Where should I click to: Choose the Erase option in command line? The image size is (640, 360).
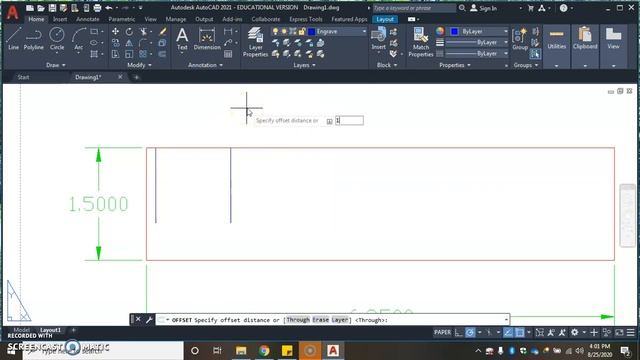[320, 320]
